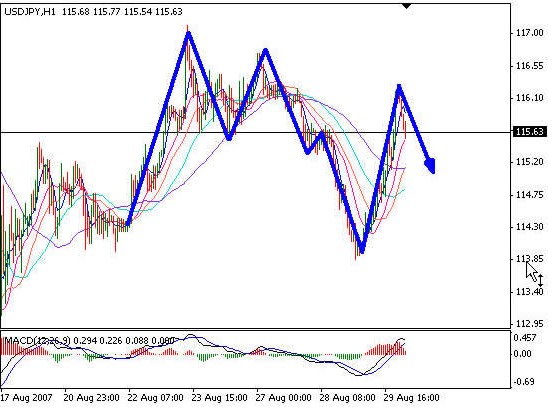553x408 pixels.
Task: Click the MACD(12,26,9) indicator label
Action: pos(37,341)
